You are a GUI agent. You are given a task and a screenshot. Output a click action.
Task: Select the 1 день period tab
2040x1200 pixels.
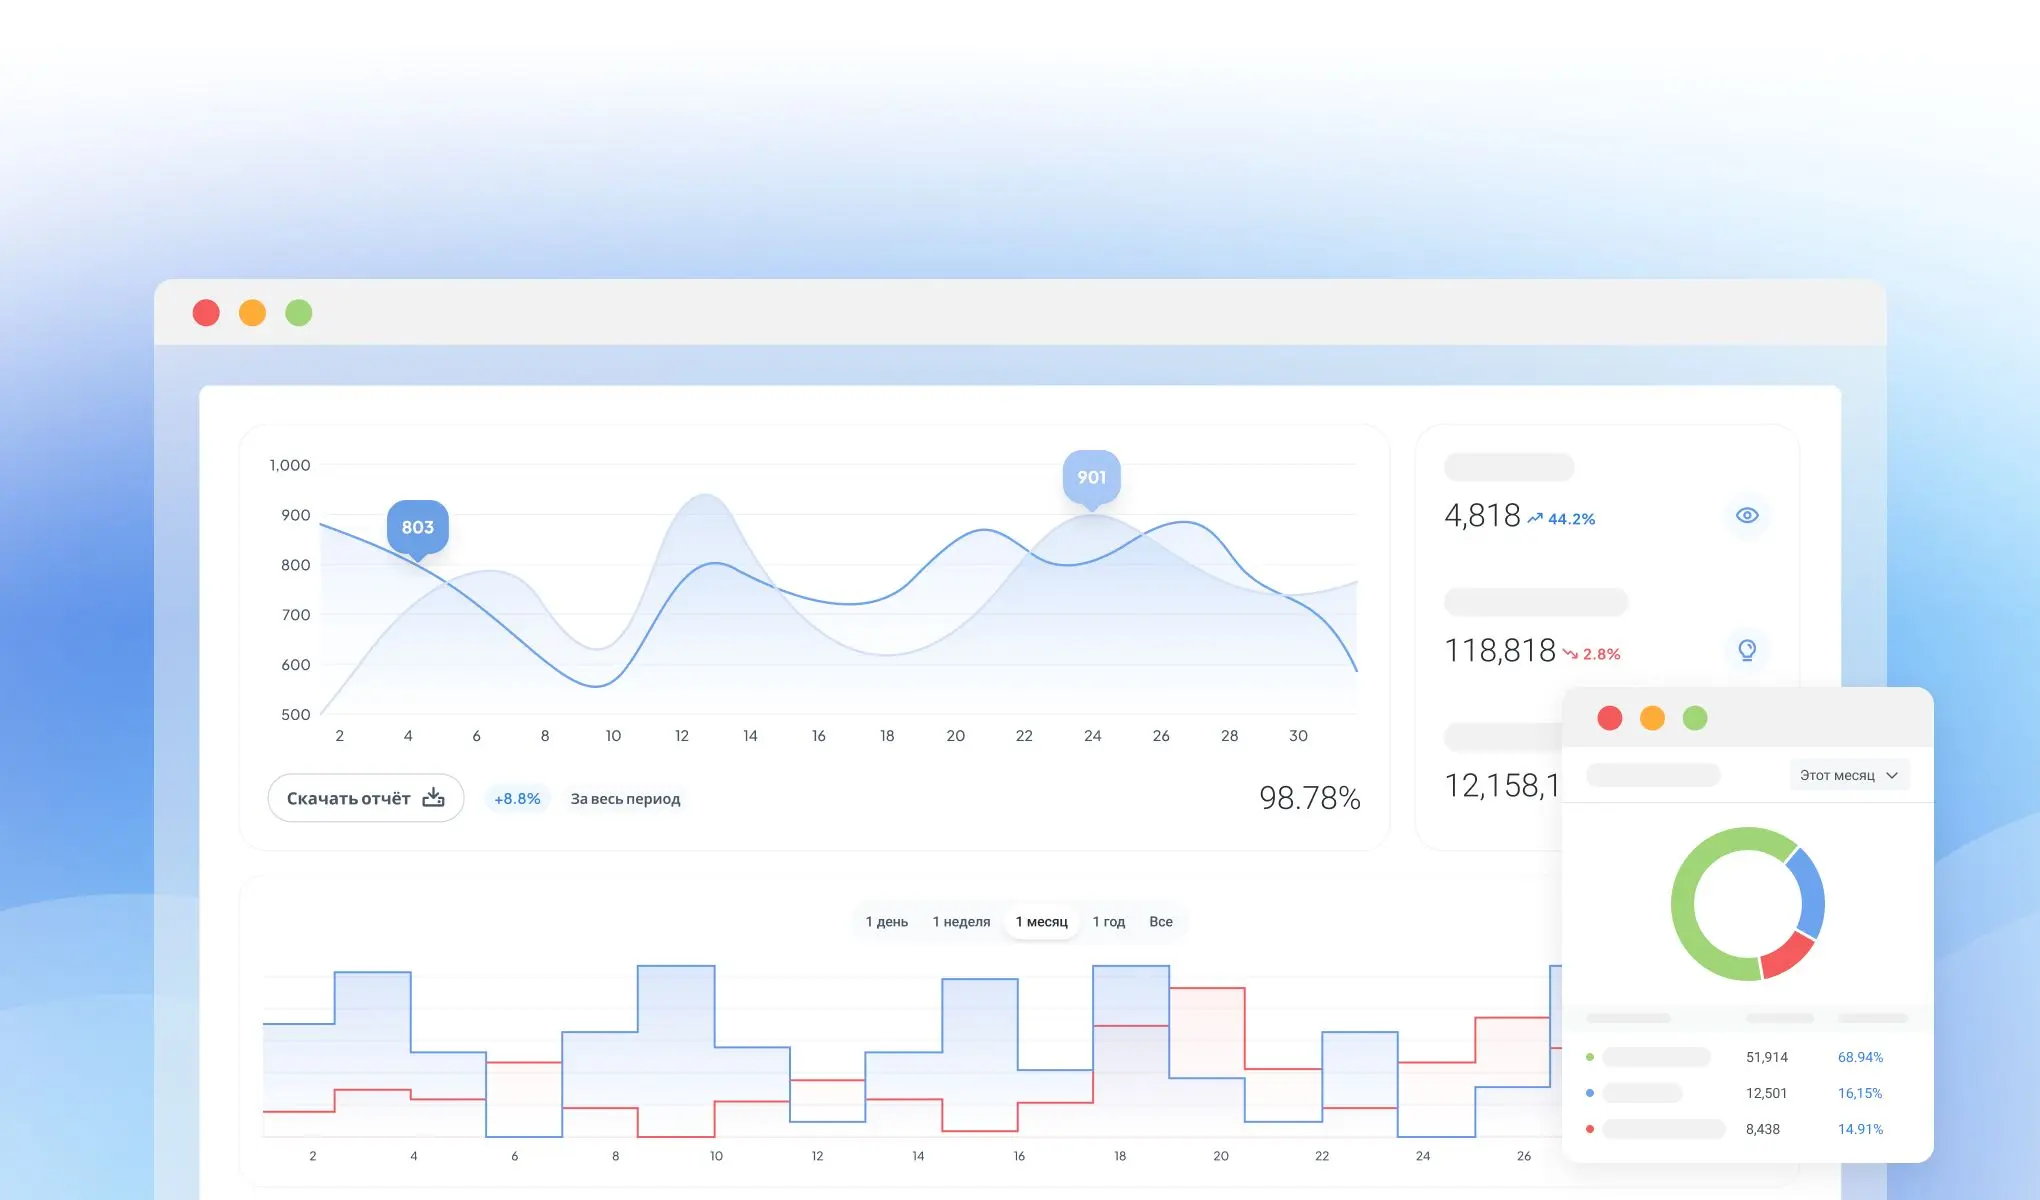pos(887,922)
